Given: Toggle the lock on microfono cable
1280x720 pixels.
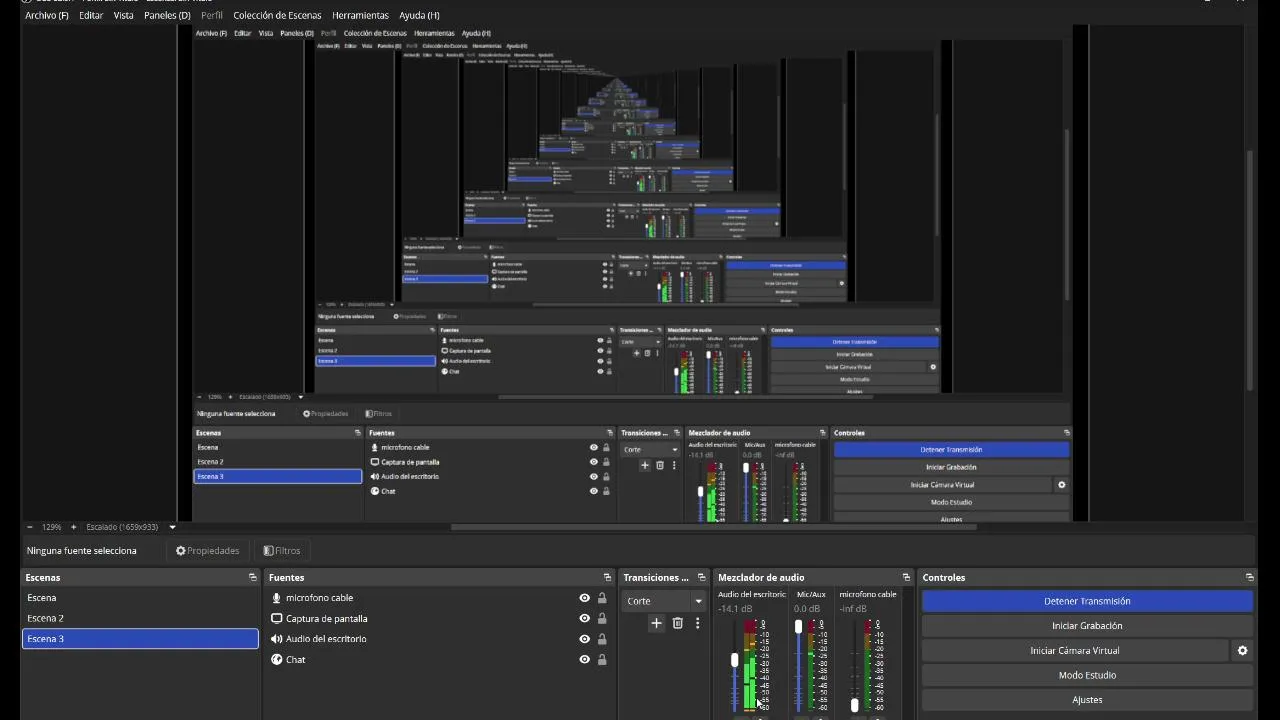Looking at the screenshot, I should click(602, 598).
